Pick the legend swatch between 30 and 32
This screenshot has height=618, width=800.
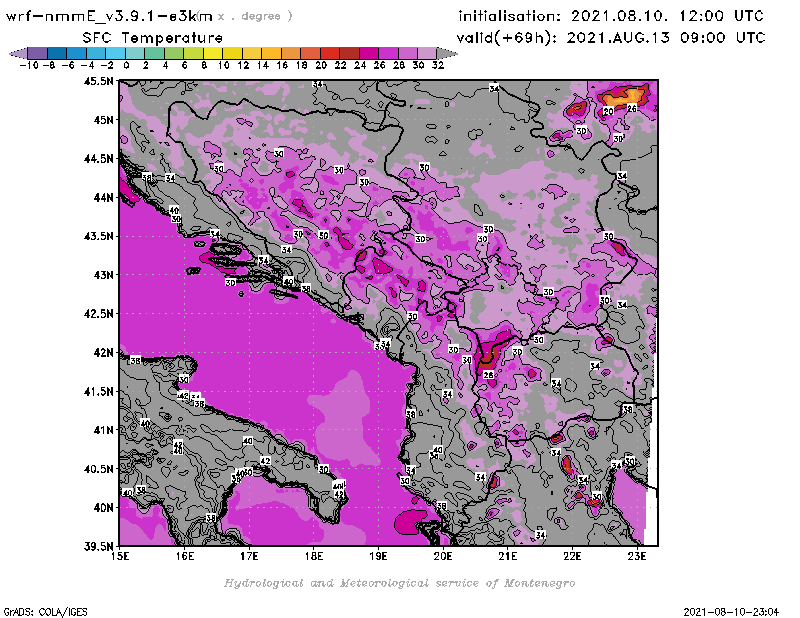point(427,53)
